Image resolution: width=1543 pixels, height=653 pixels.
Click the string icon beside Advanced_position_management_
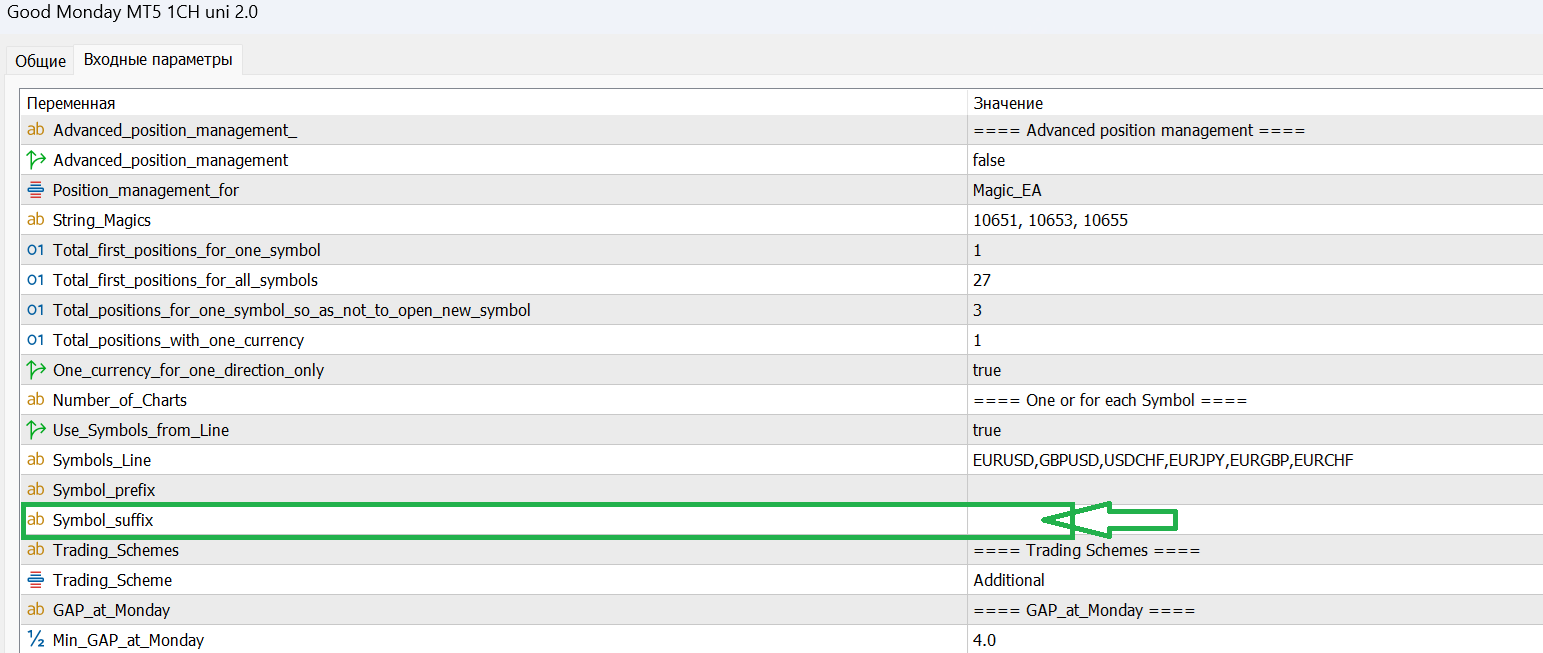tap(36, 130)
